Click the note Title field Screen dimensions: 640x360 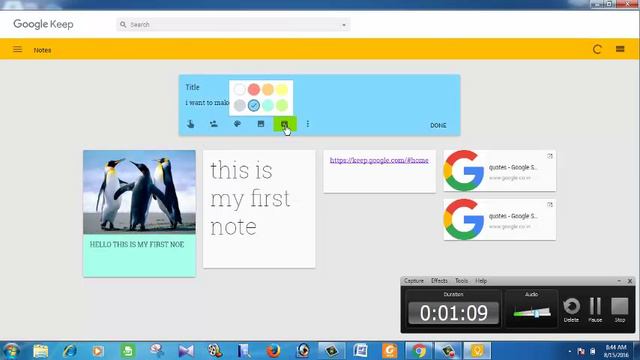point(192,87)
